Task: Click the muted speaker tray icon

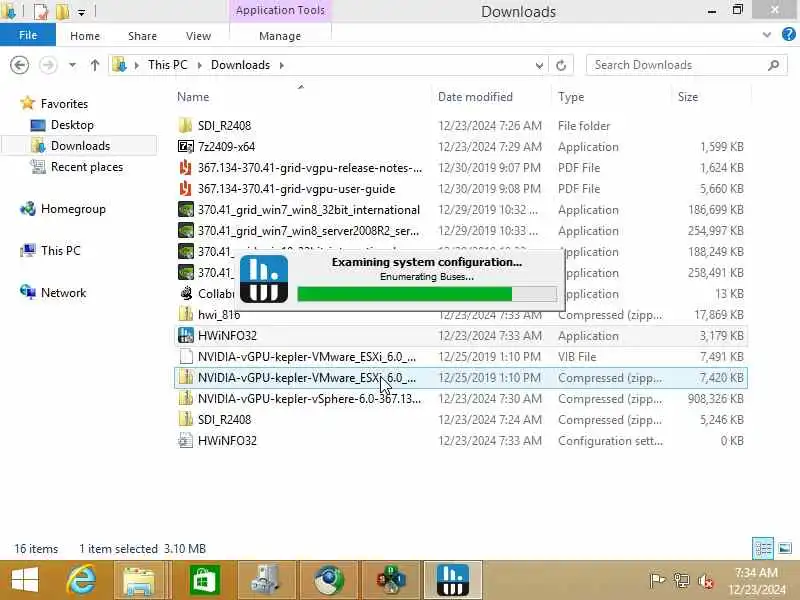Action: (706, 581)
